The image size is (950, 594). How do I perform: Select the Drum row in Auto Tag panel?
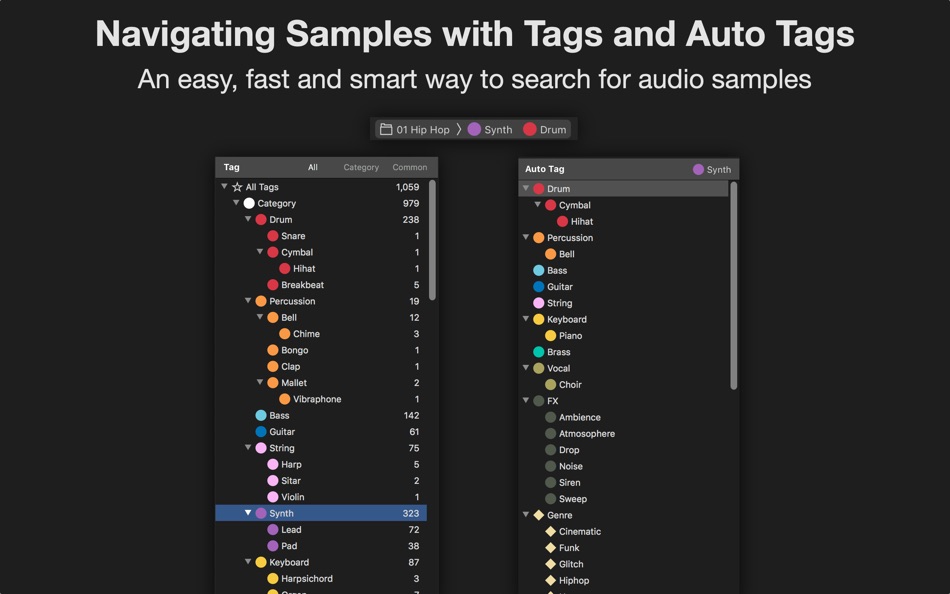[623, 189]
